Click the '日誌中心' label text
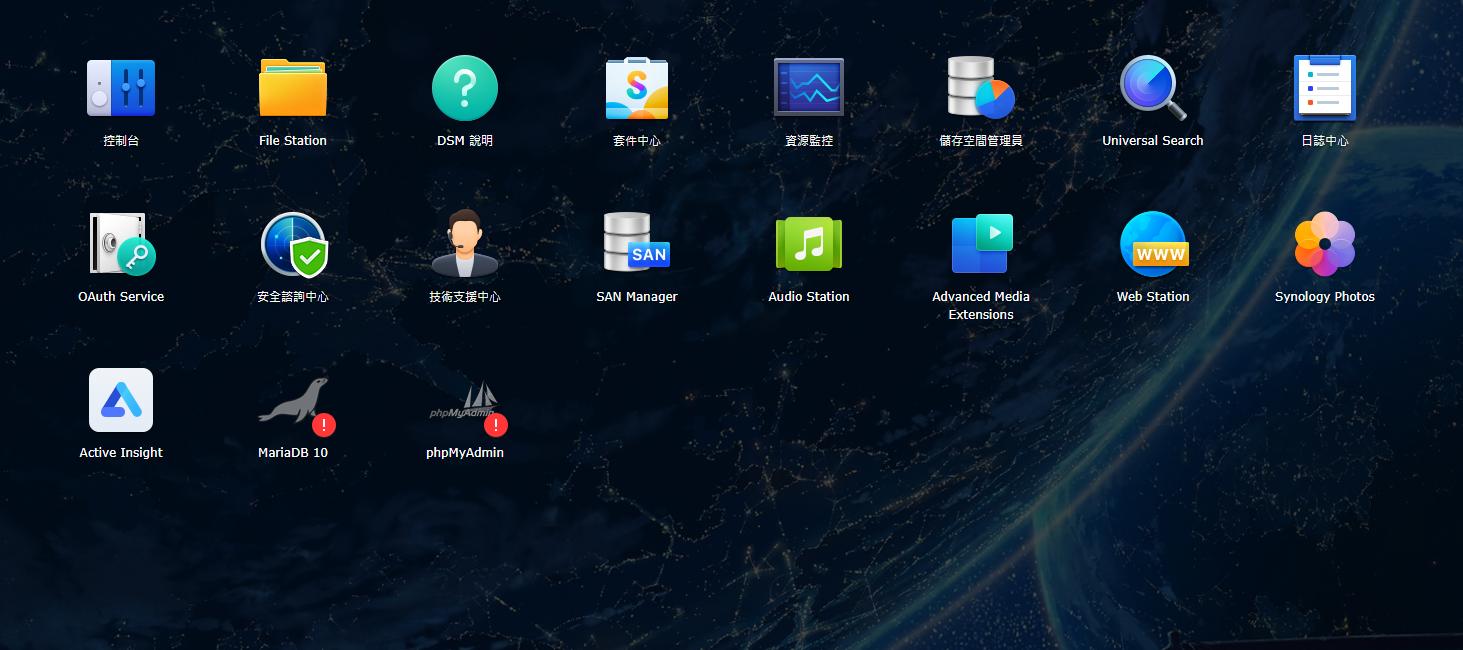Viewport: 1463px width, 650px height. pos(1325,141)
